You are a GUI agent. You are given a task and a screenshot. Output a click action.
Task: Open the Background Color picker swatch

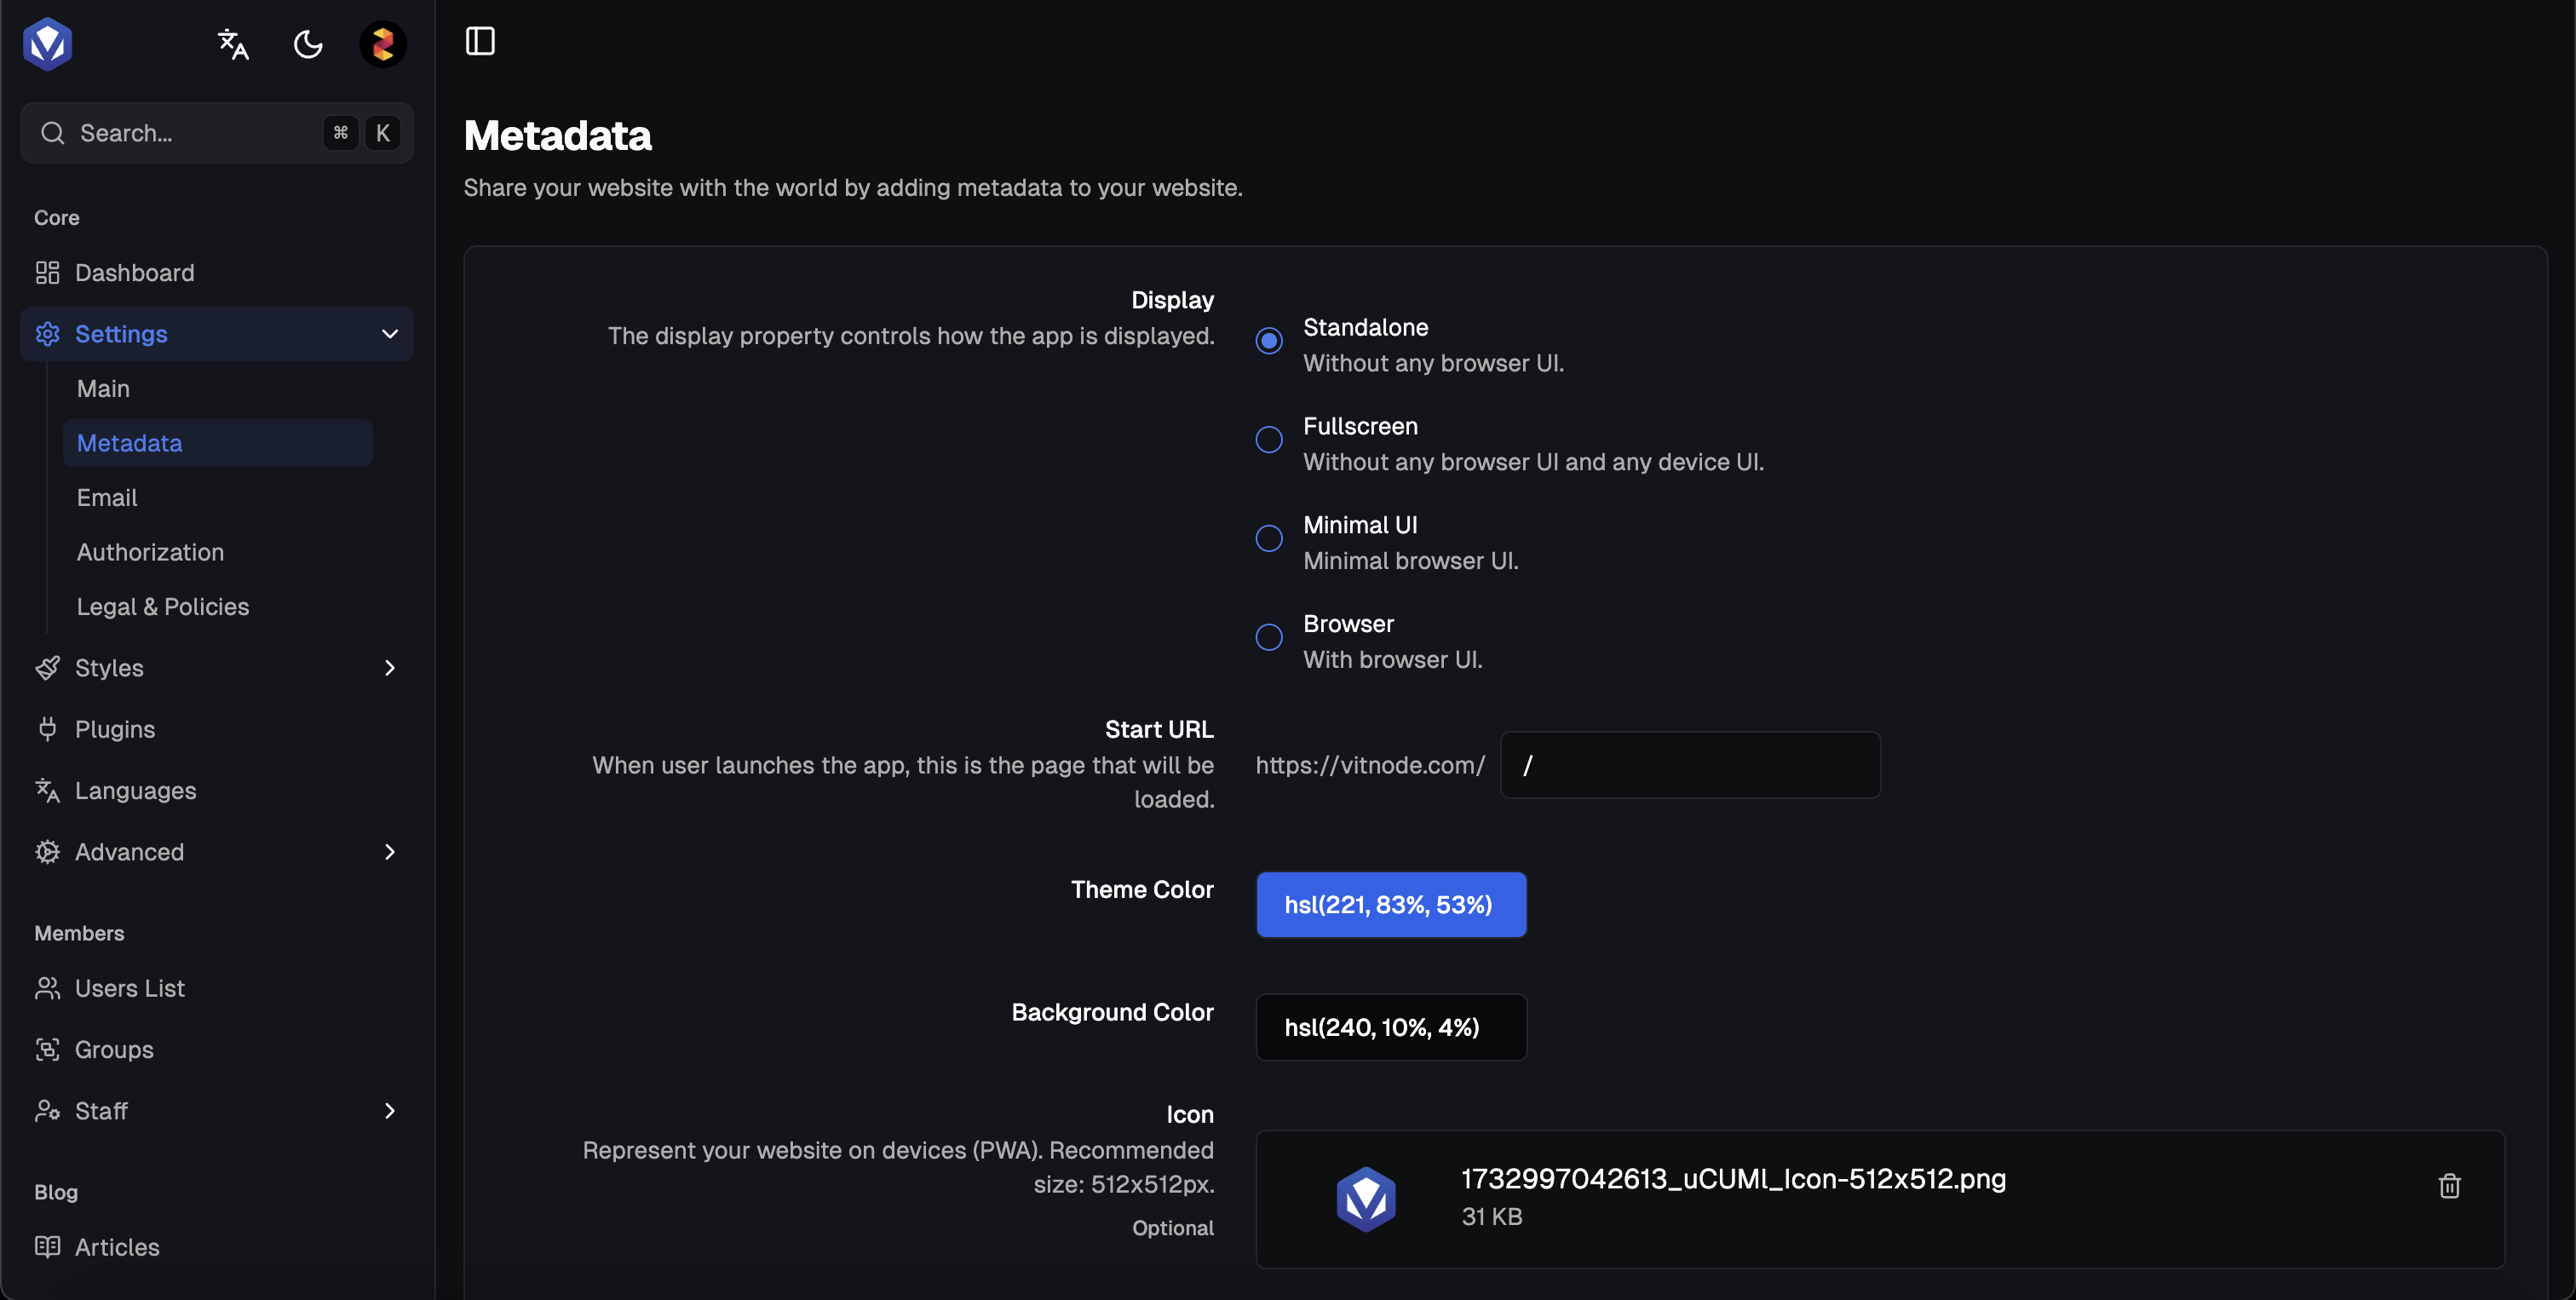pyautogui.click(x=1391, y=1028)
